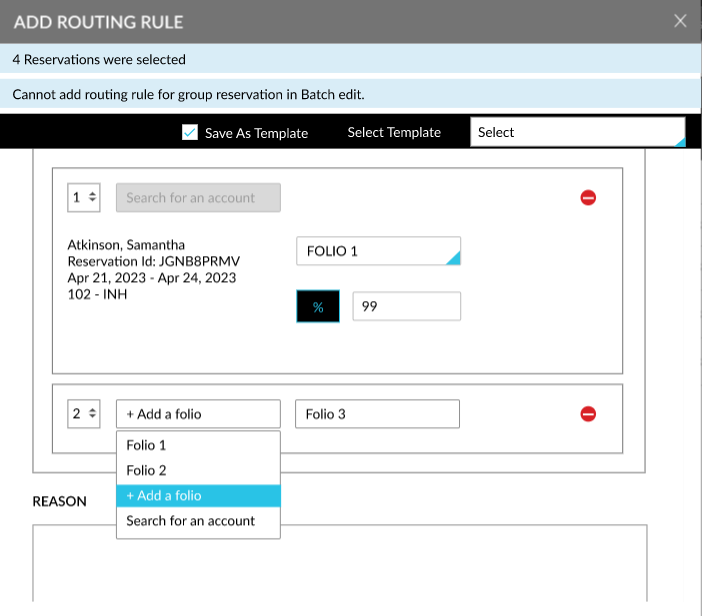Choose the highlighted + Add a folio option
The height and width of the screenshot is (616, 702).
[198, 496]
